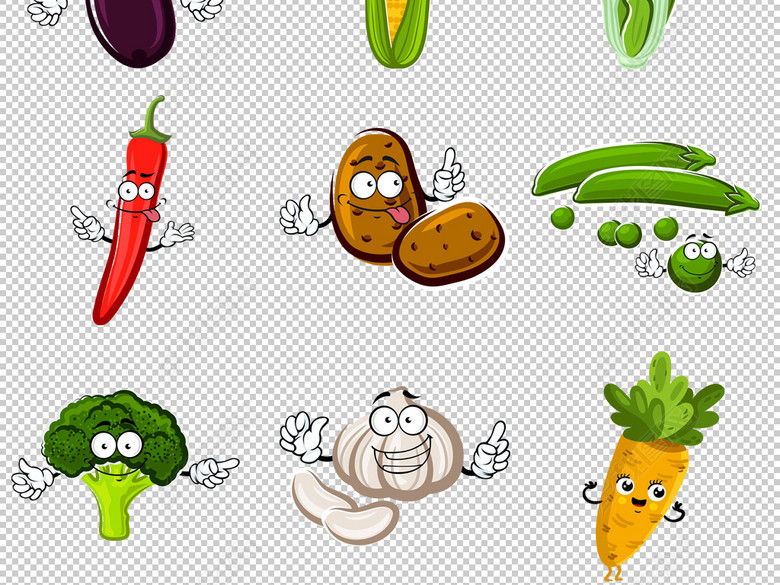This screenshot has height=585, width=780.
Task: Select the loose garlic cloves below the bulb
Action: coord(345,510)
